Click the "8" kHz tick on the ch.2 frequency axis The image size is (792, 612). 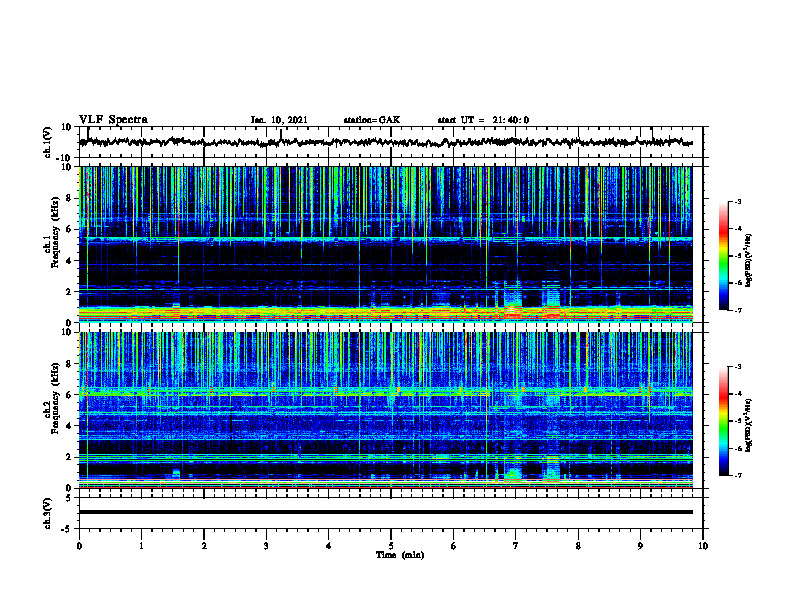pyautogui.click(x=69, y=364)
